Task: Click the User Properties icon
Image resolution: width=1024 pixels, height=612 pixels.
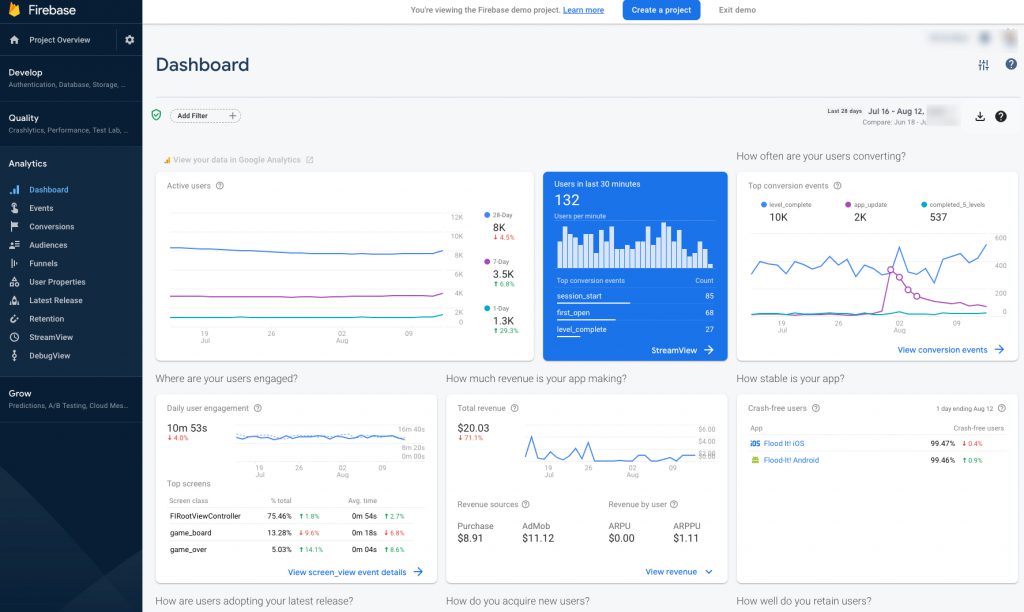Action: click(x=14, y=282)
